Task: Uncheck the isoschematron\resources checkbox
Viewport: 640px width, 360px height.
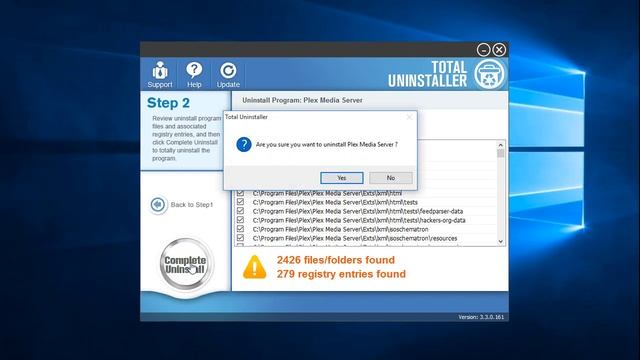Action: [x=240, y=238]
